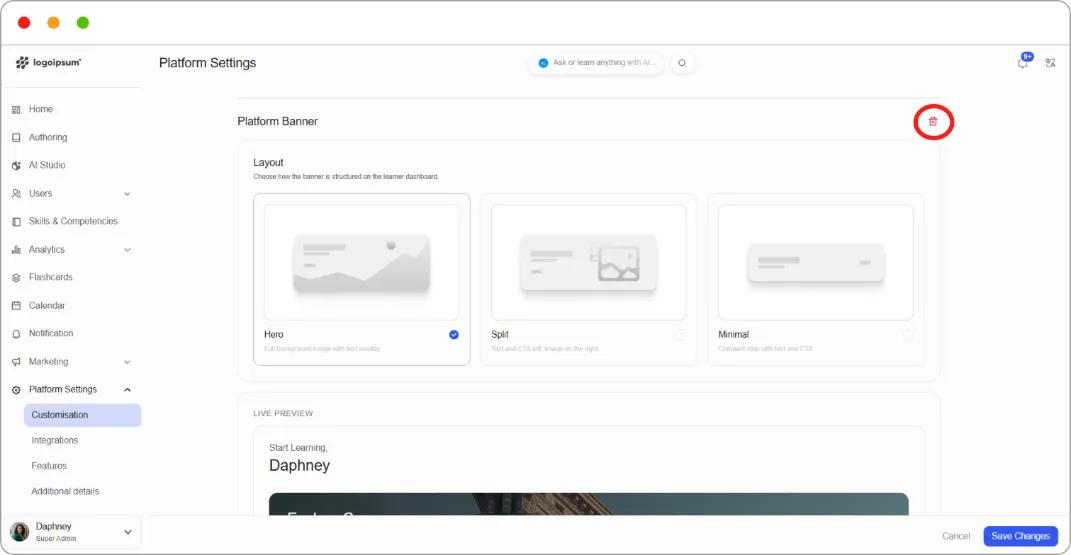Click the Platform Settings gear icon
Viewport: 1071px width, 555px height.
pos(16,390)
